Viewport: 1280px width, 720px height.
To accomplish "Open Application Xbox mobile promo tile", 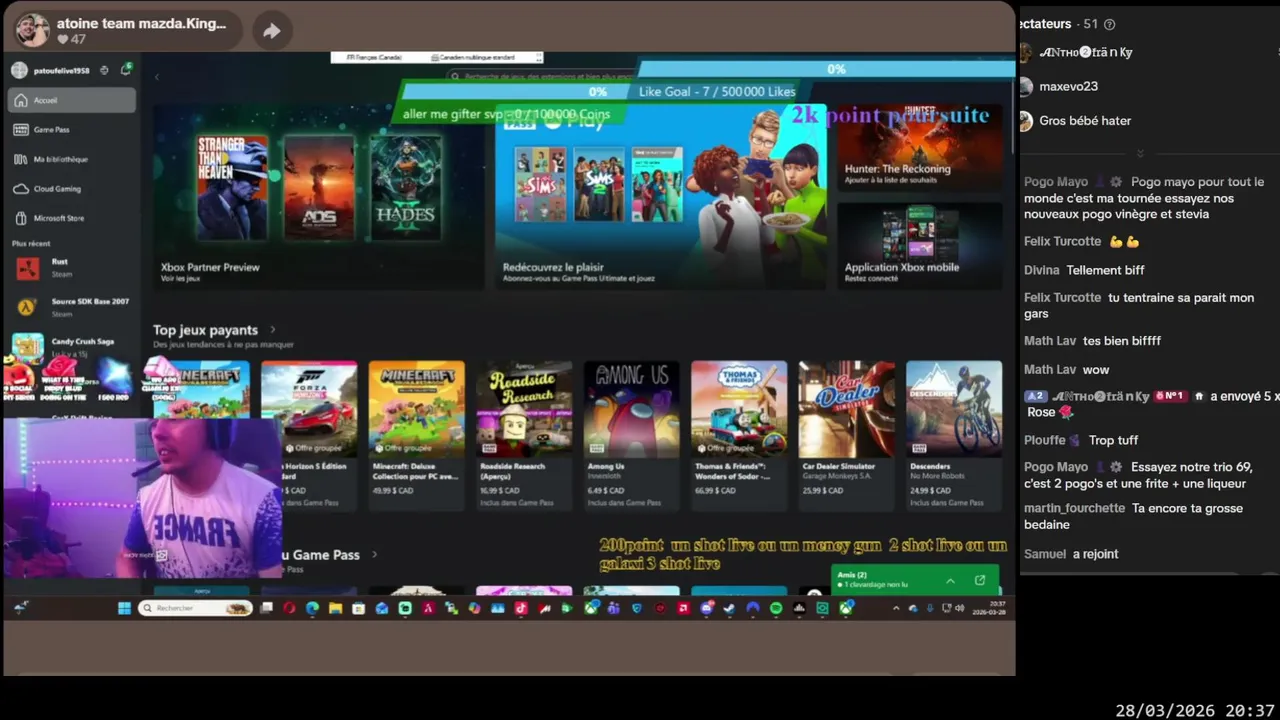I will point(920,246).
